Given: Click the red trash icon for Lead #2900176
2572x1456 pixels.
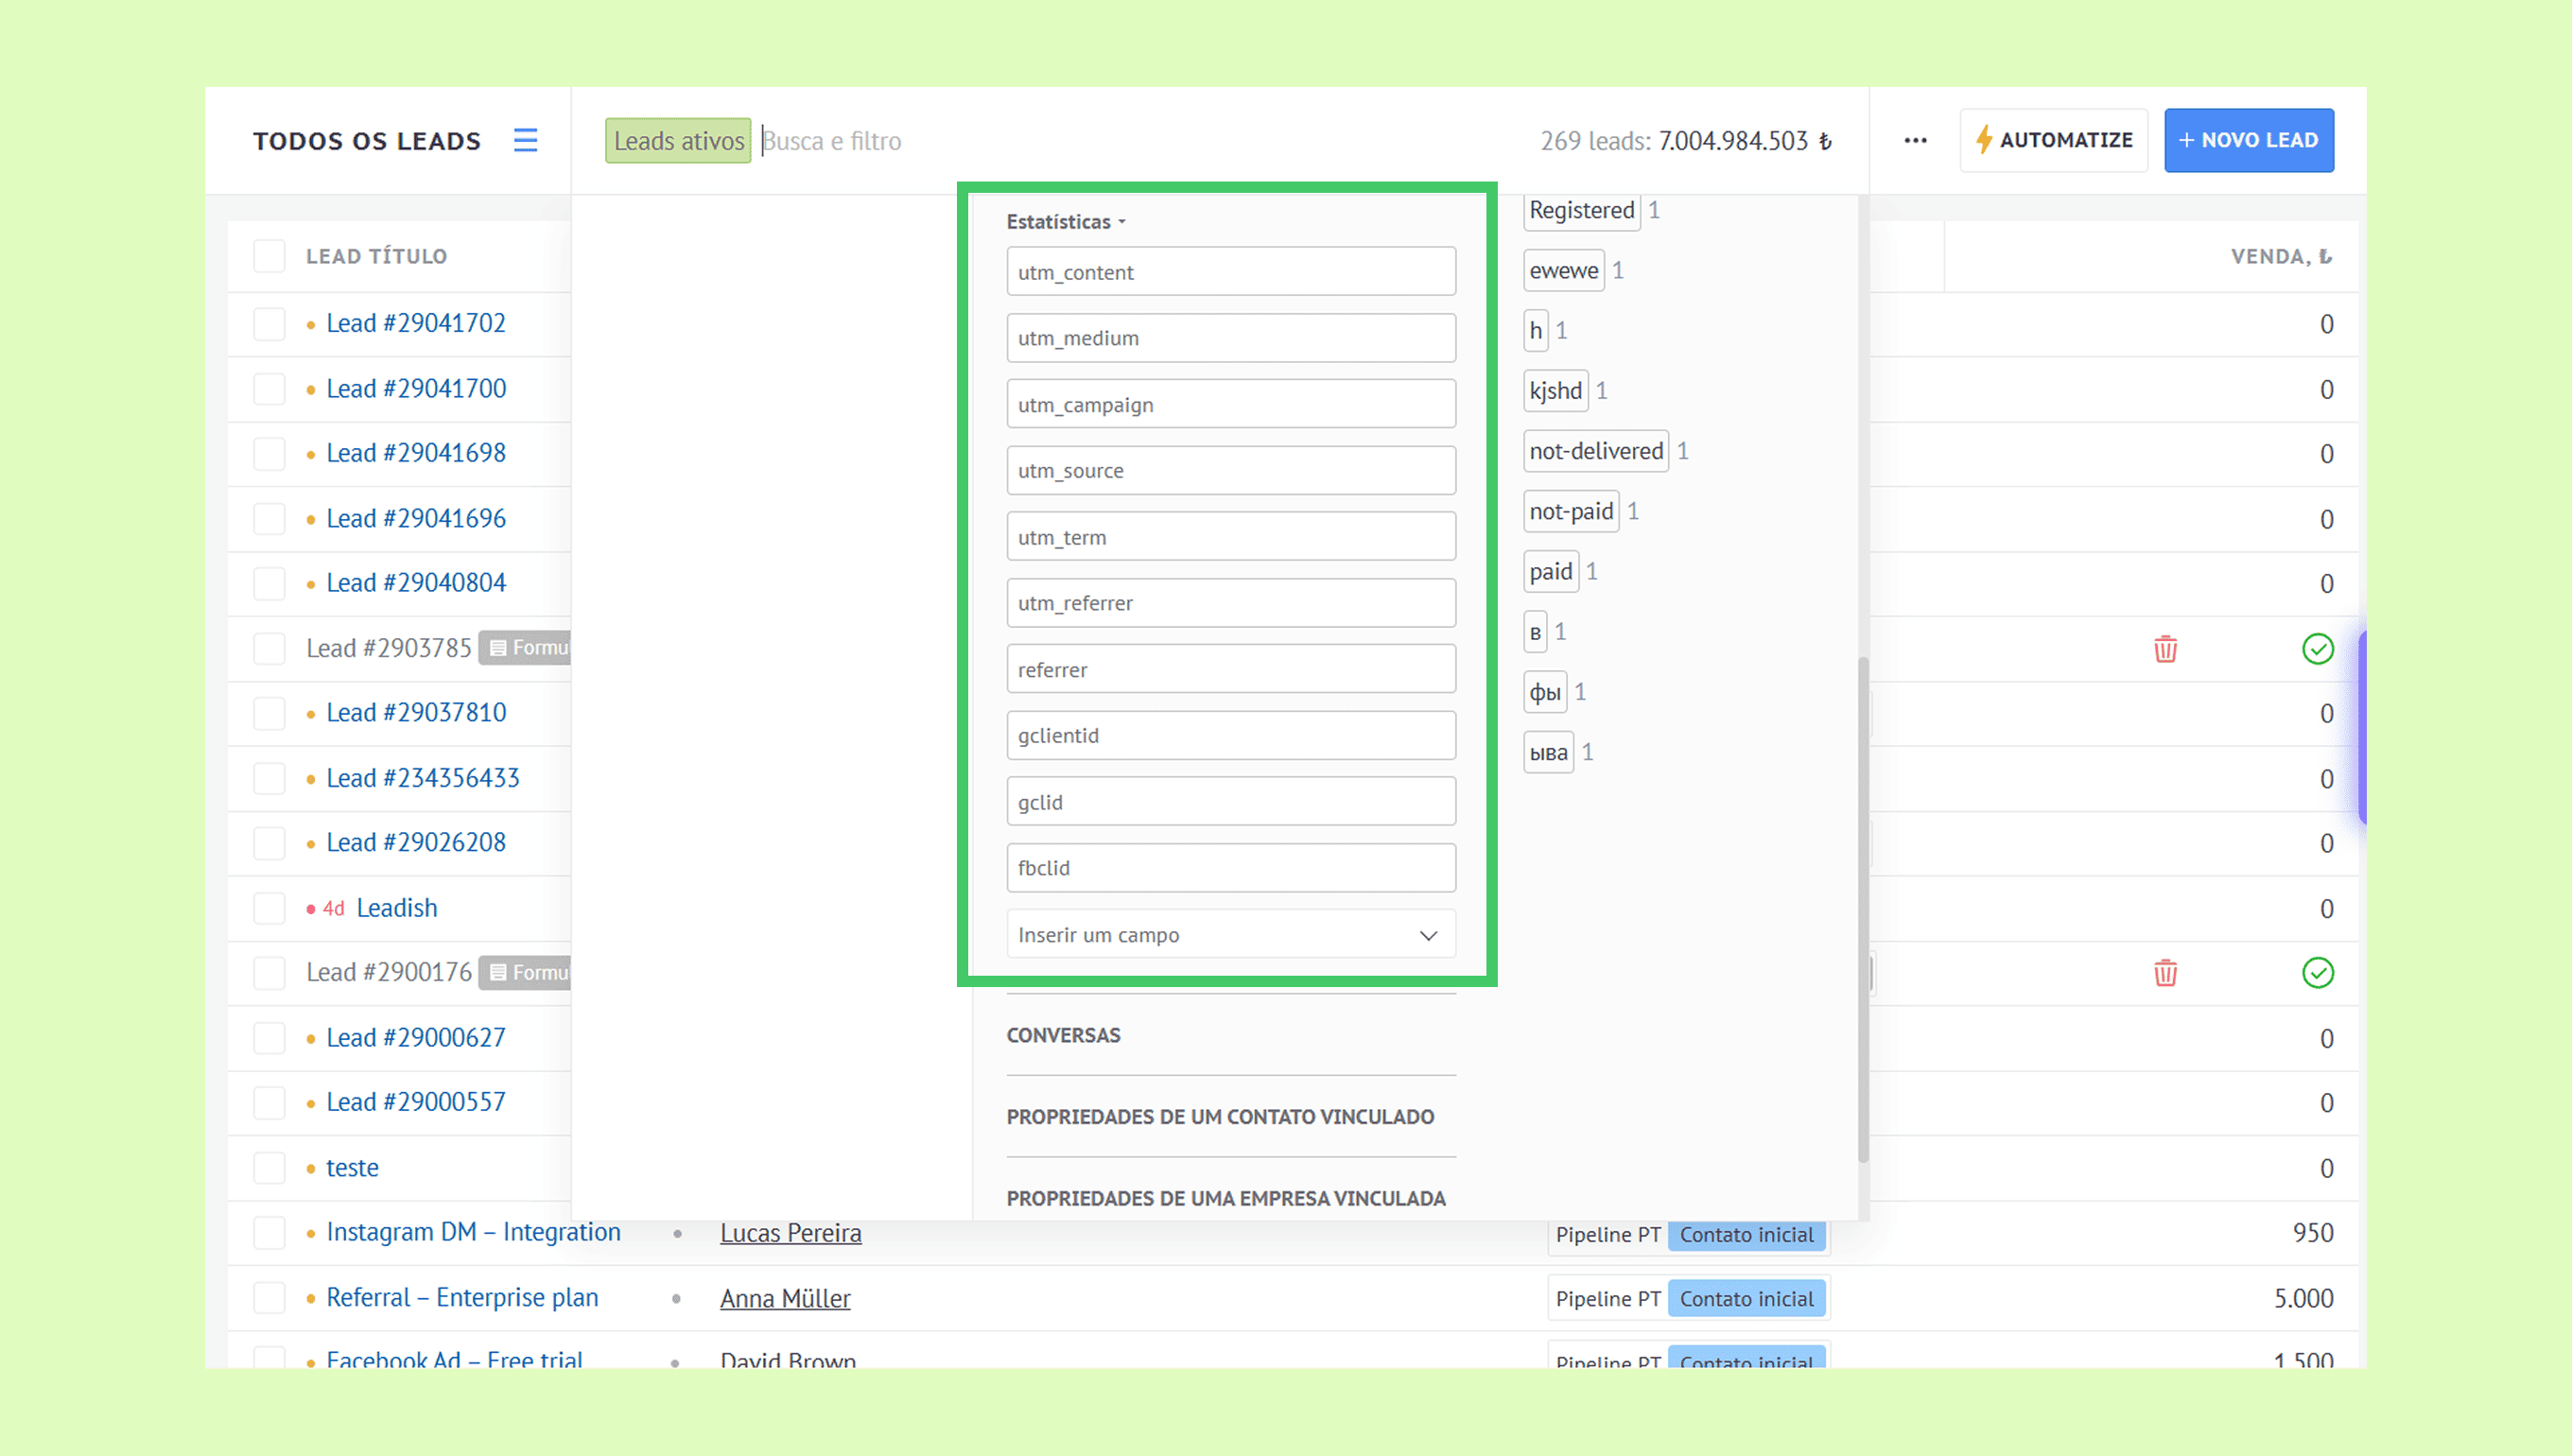Looking at the screenshot, I should click(2165, 973).
